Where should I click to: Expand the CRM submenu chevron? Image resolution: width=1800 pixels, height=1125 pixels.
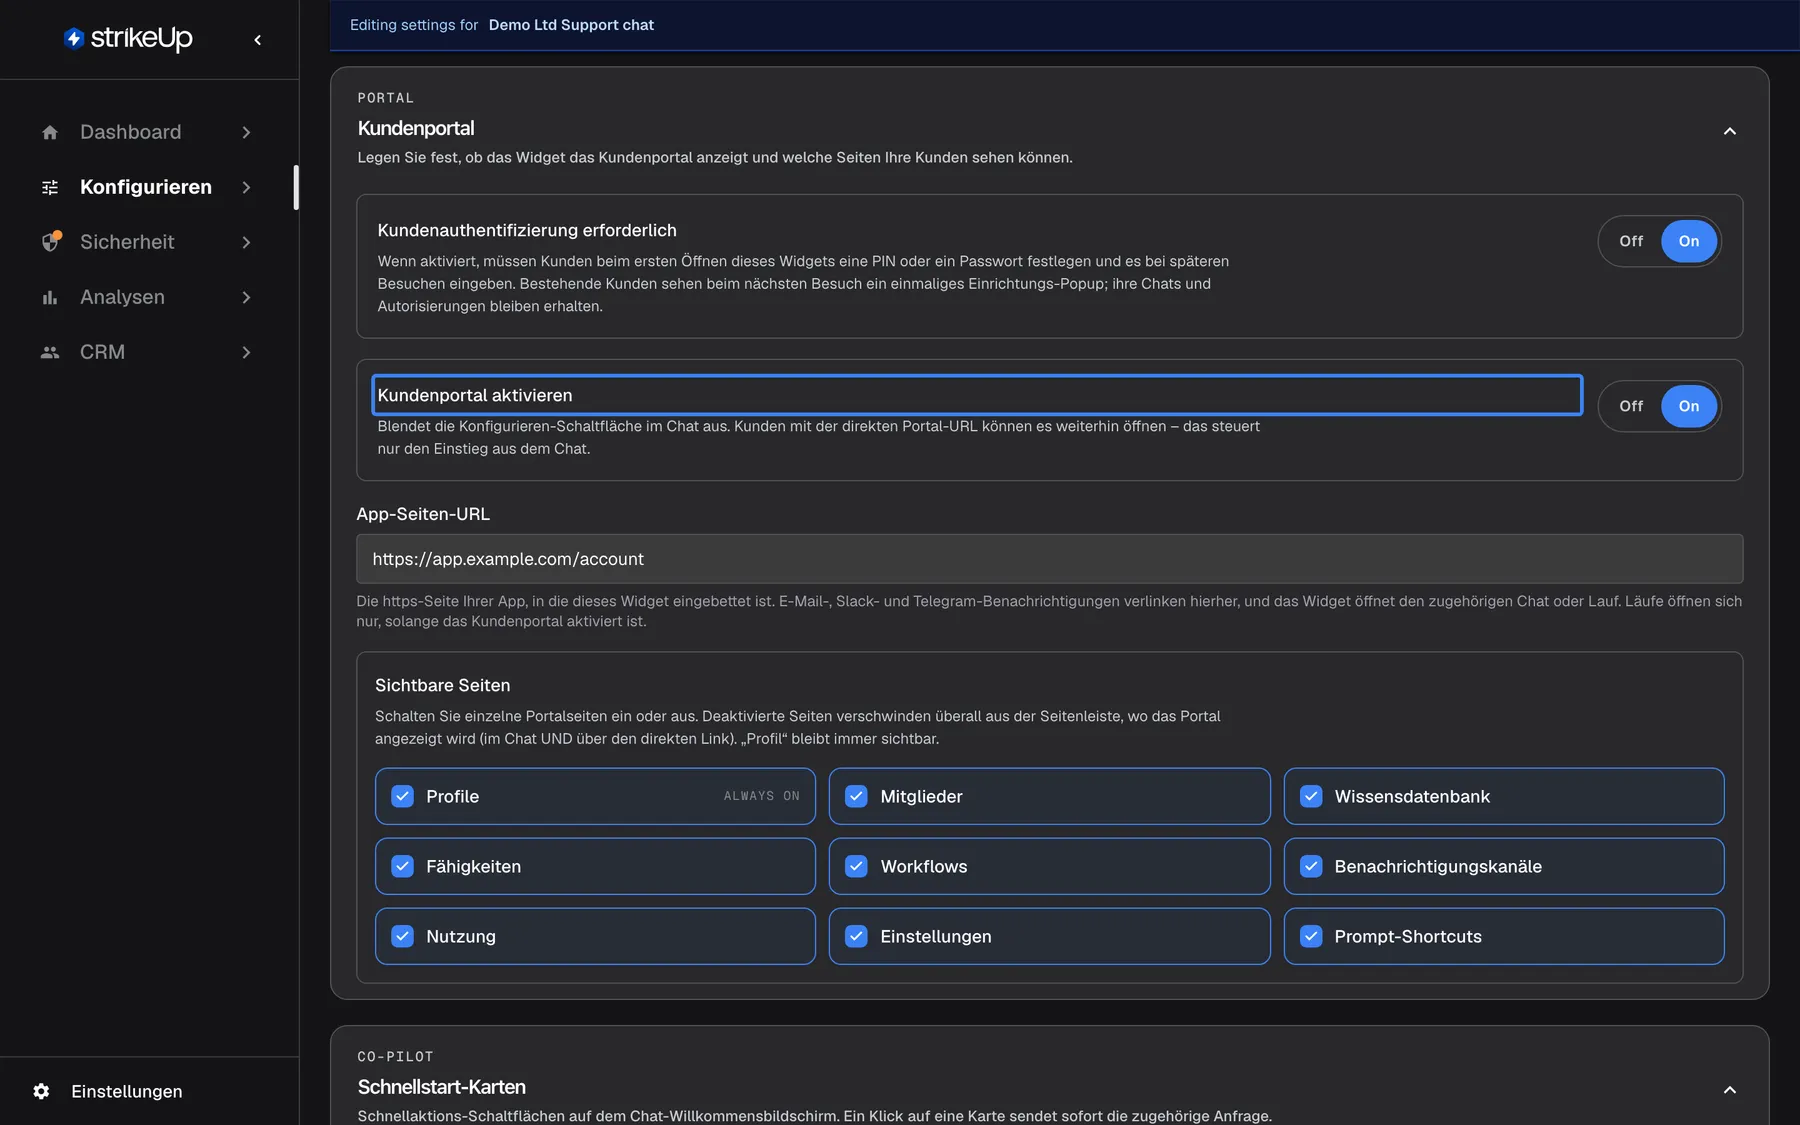[246, 352]
